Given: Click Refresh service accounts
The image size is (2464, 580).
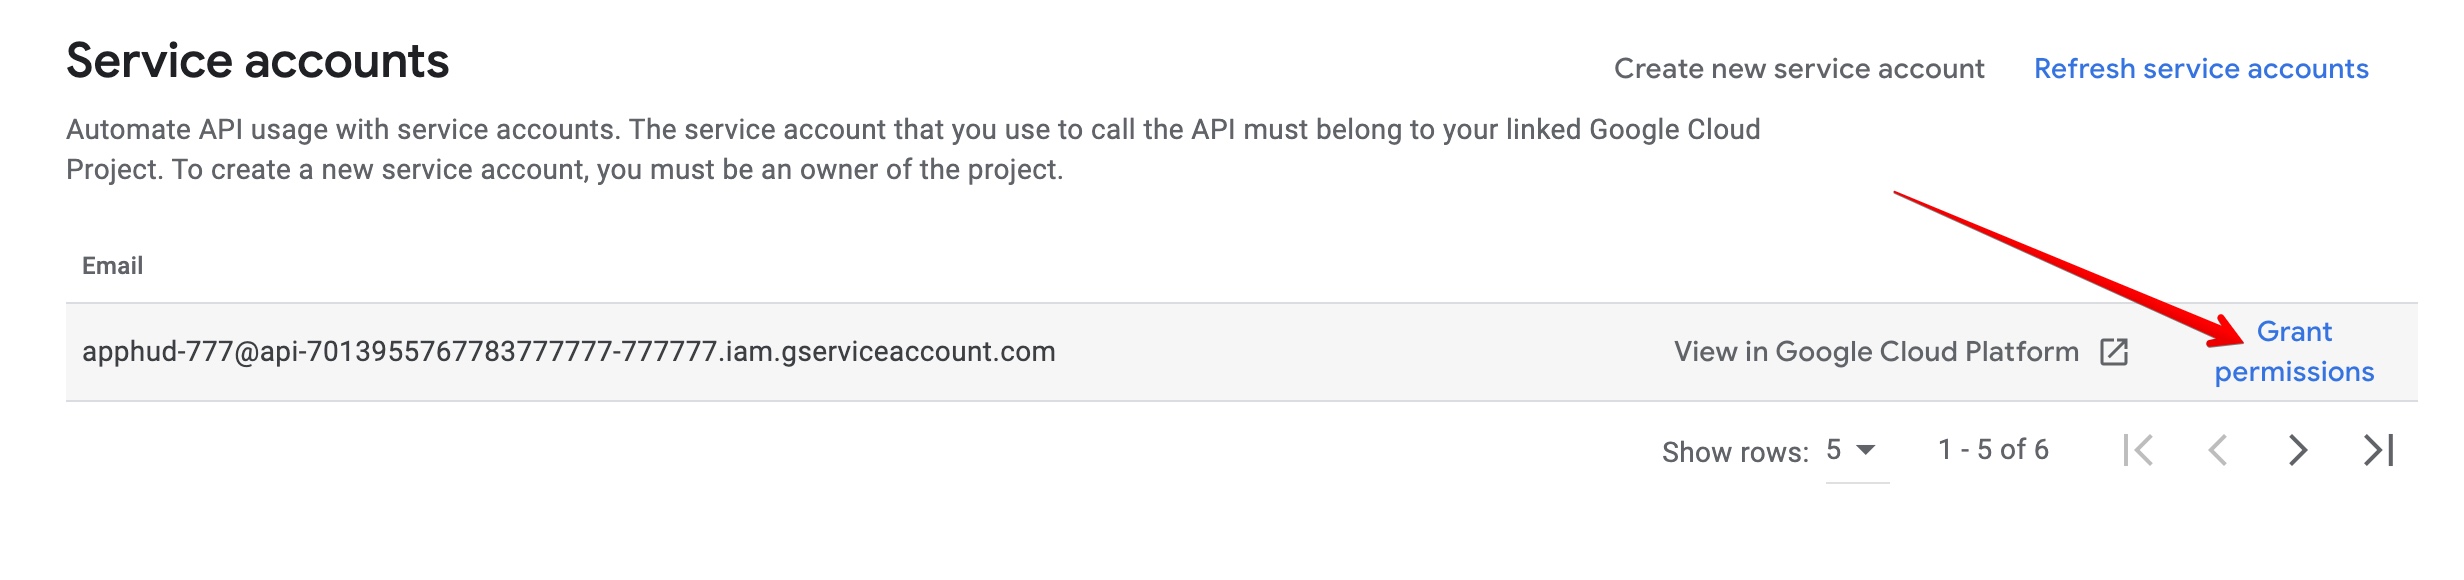Looking at the screenshot, I should [2201, 69].
